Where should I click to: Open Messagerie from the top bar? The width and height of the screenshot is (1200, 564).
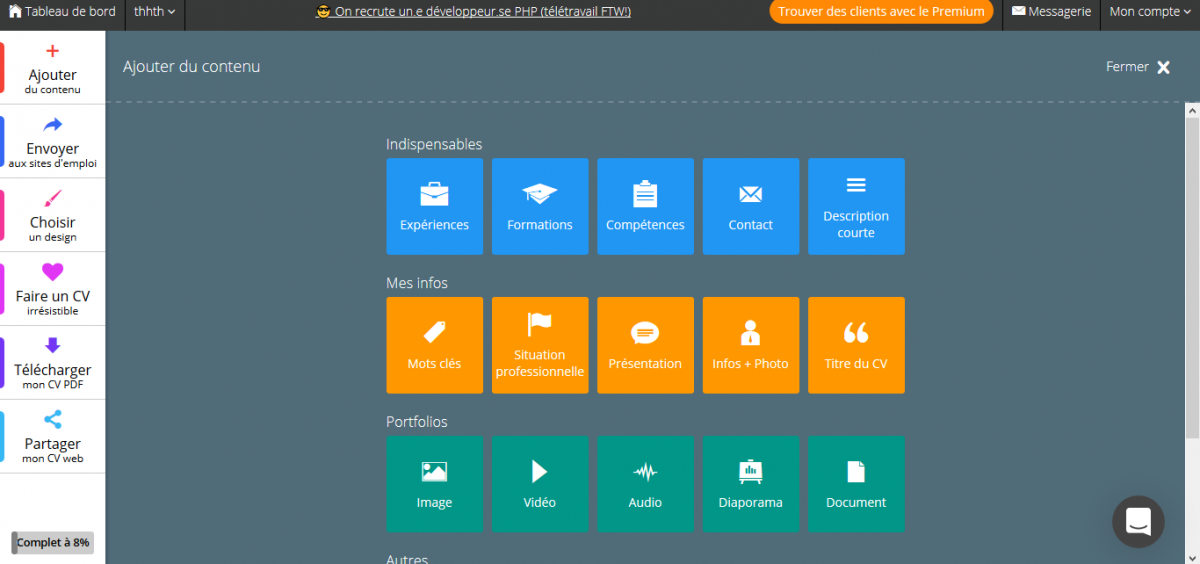pyautogui.click(x=1051, y=12)
